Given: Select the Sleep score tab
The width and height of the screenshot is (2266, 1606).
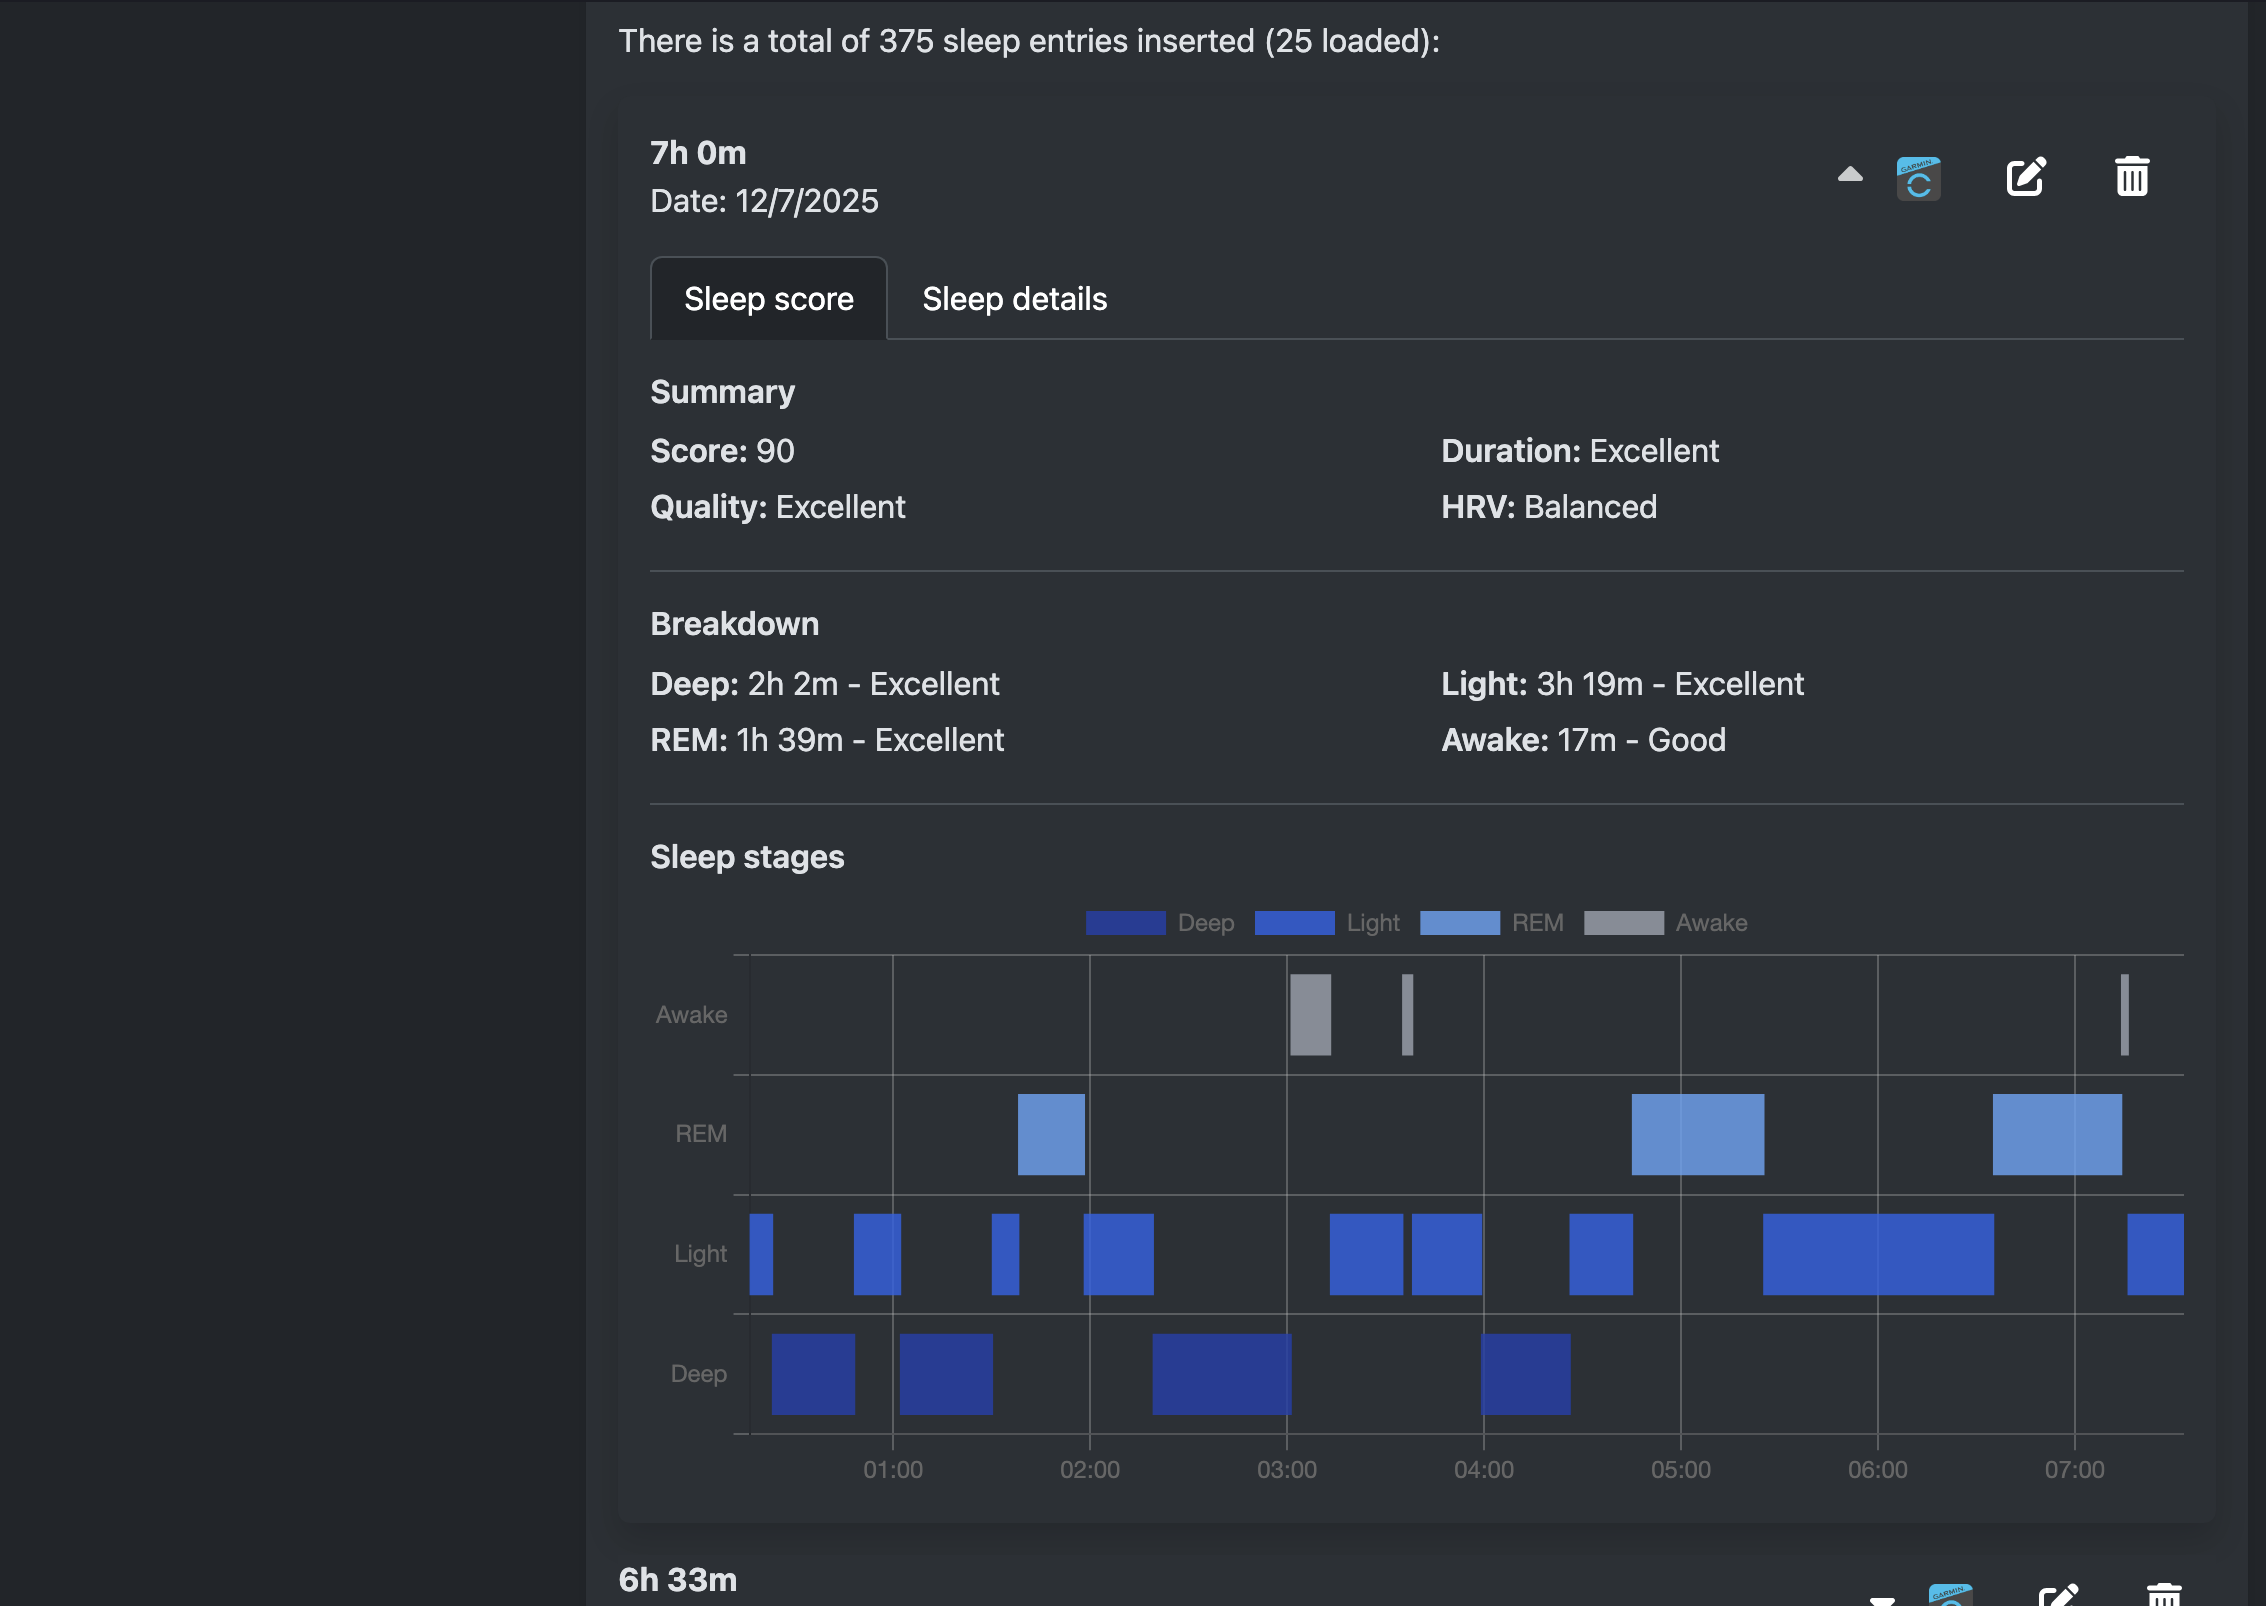Looking at the screenshot, I should 768,298.
